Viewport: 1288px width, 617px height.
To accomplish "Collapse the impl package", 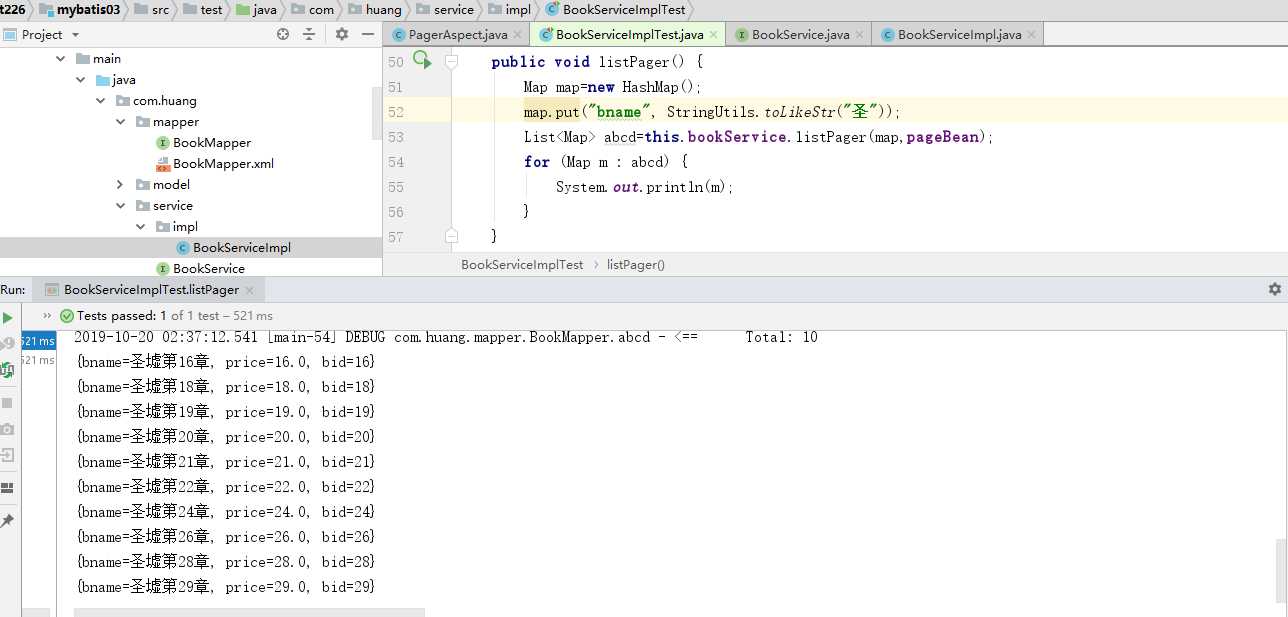I will [x=141, y=227].
